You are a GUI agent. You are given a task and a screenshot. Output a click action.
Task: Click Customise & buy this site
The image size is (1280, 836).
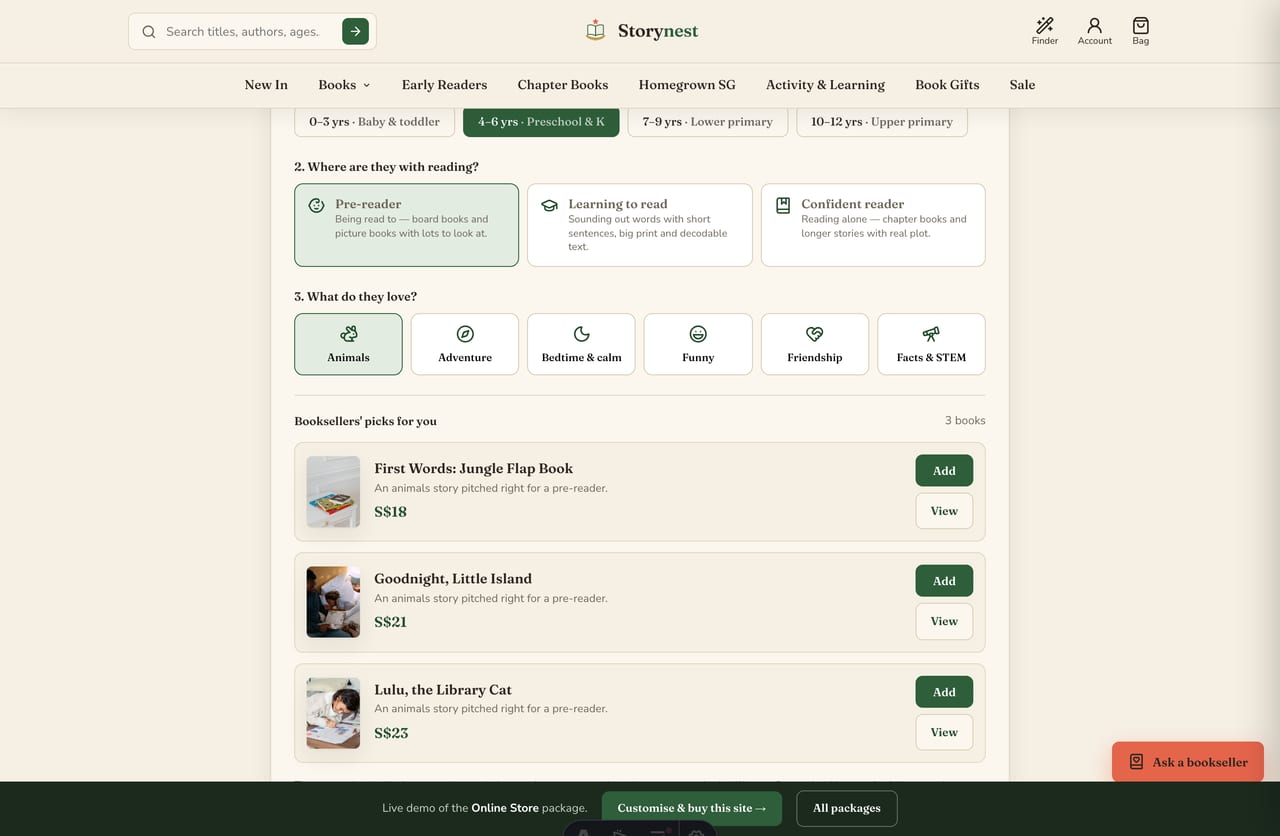(692, 808)
